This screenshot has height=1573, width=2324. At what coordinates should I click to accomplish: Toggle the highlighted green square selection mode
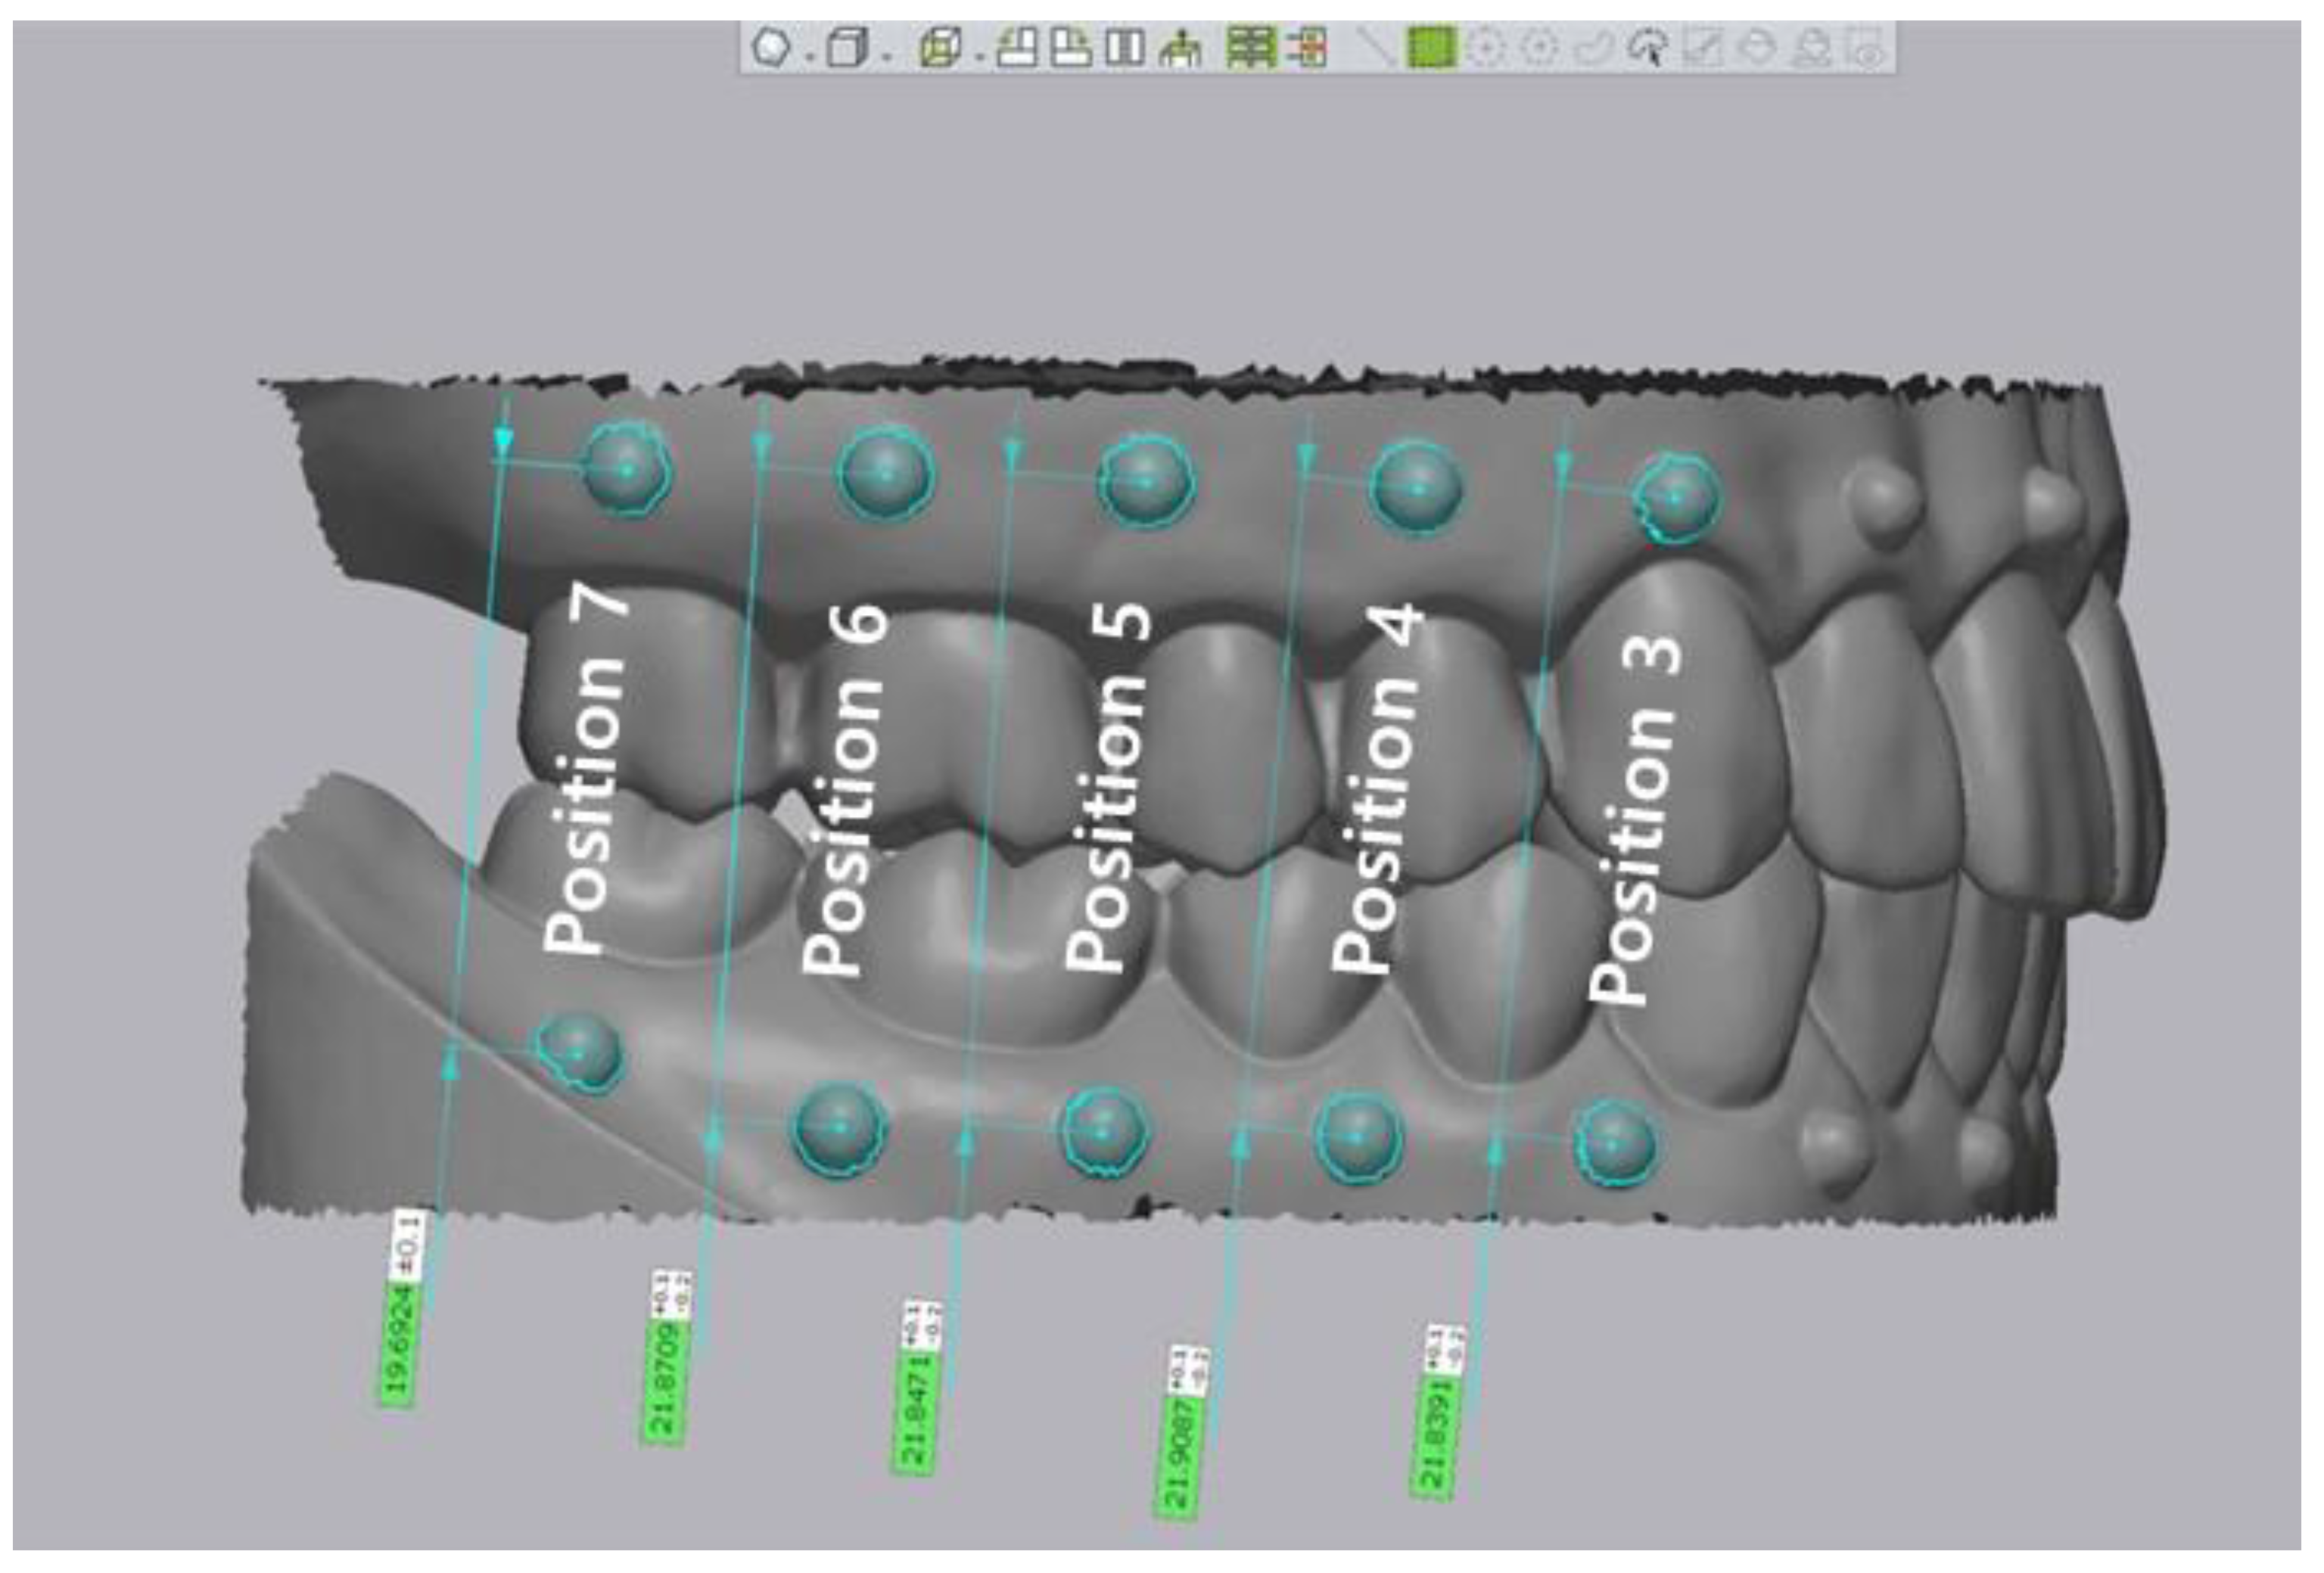(x=1430, y=47)
